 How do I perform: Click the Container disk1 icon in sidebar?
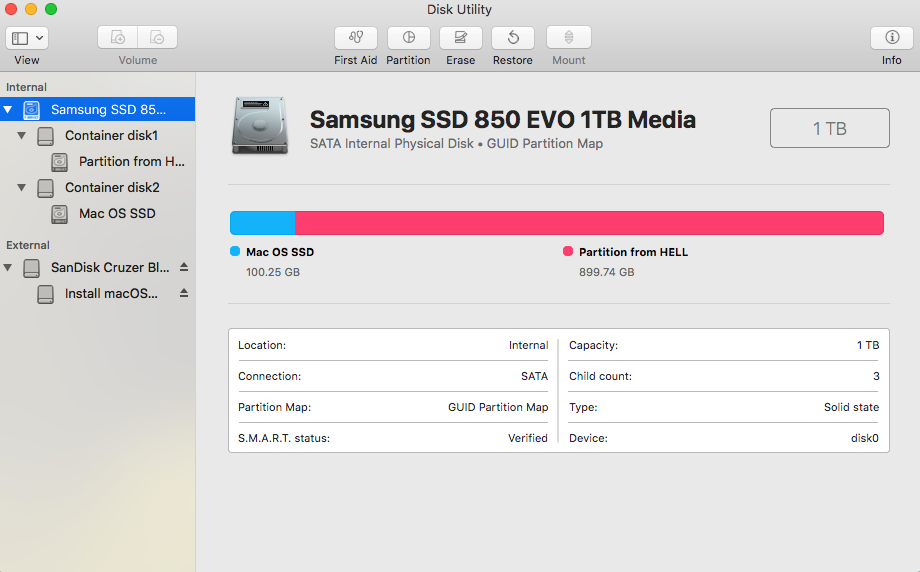(45, 136)
